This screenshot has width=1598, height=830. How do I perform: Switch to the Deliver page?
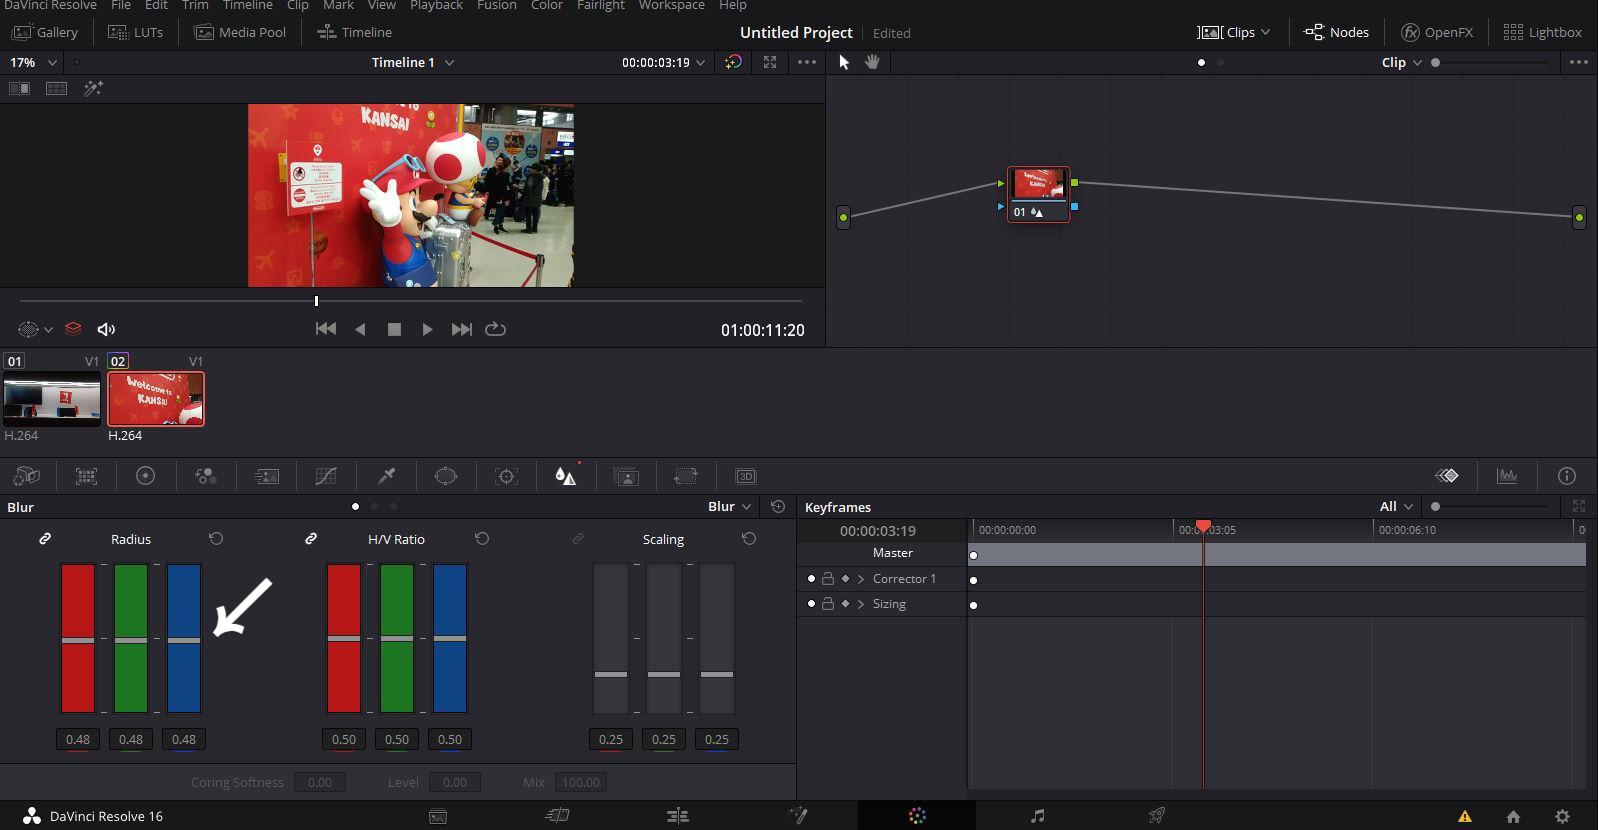click(1157, 816)
